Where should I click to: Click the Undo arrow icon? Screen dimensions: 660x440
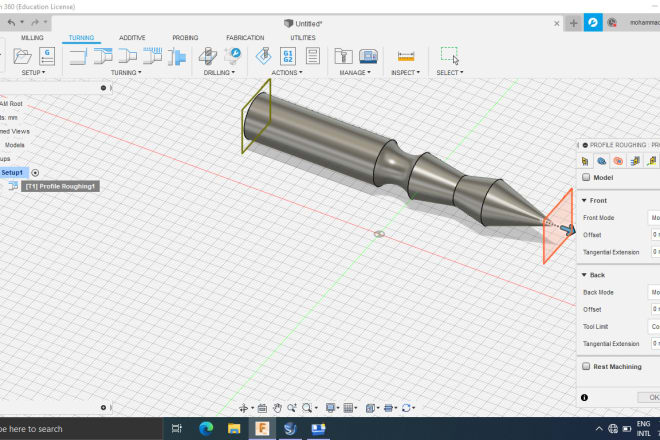pyautogui.click(x=12, y=22)
